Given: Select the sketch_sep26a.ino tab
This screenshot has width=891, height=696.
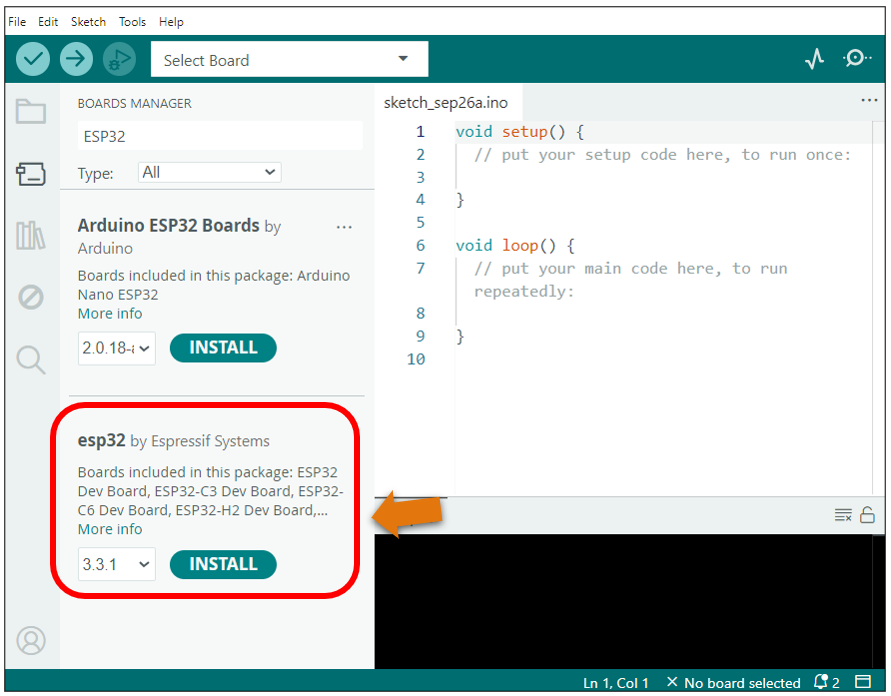Looking at the screenshot, I should pos(446,103).
